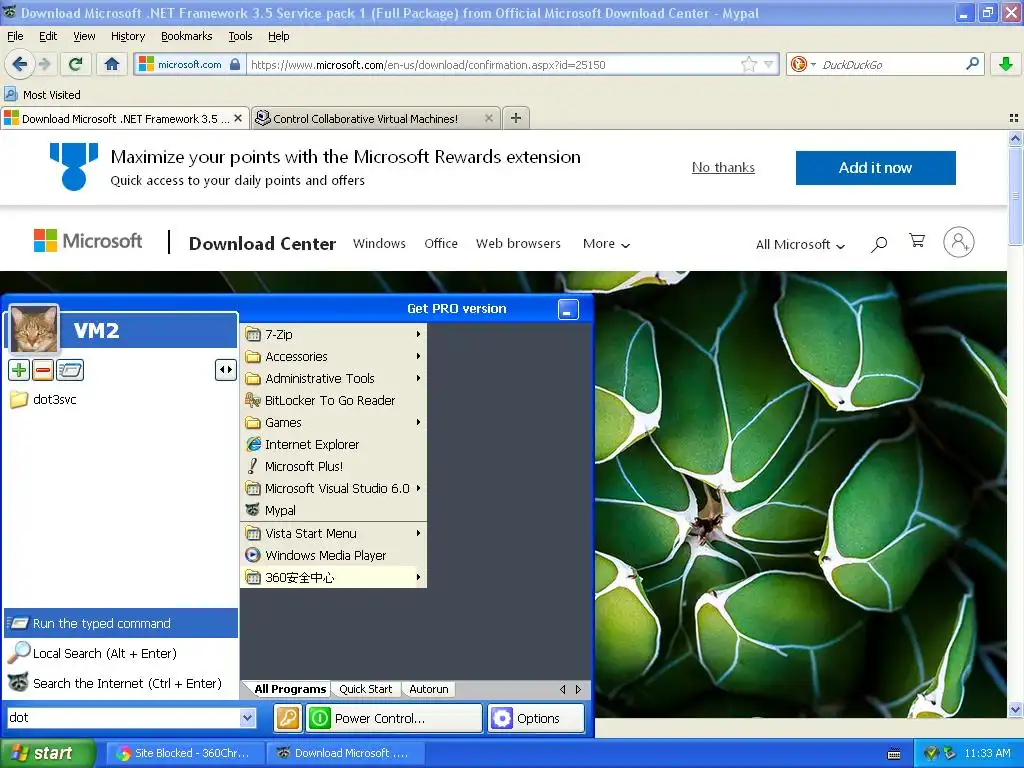The image size is (1024, 768).
Task: Choose Local Search option
Action: [x=121, y=653]
